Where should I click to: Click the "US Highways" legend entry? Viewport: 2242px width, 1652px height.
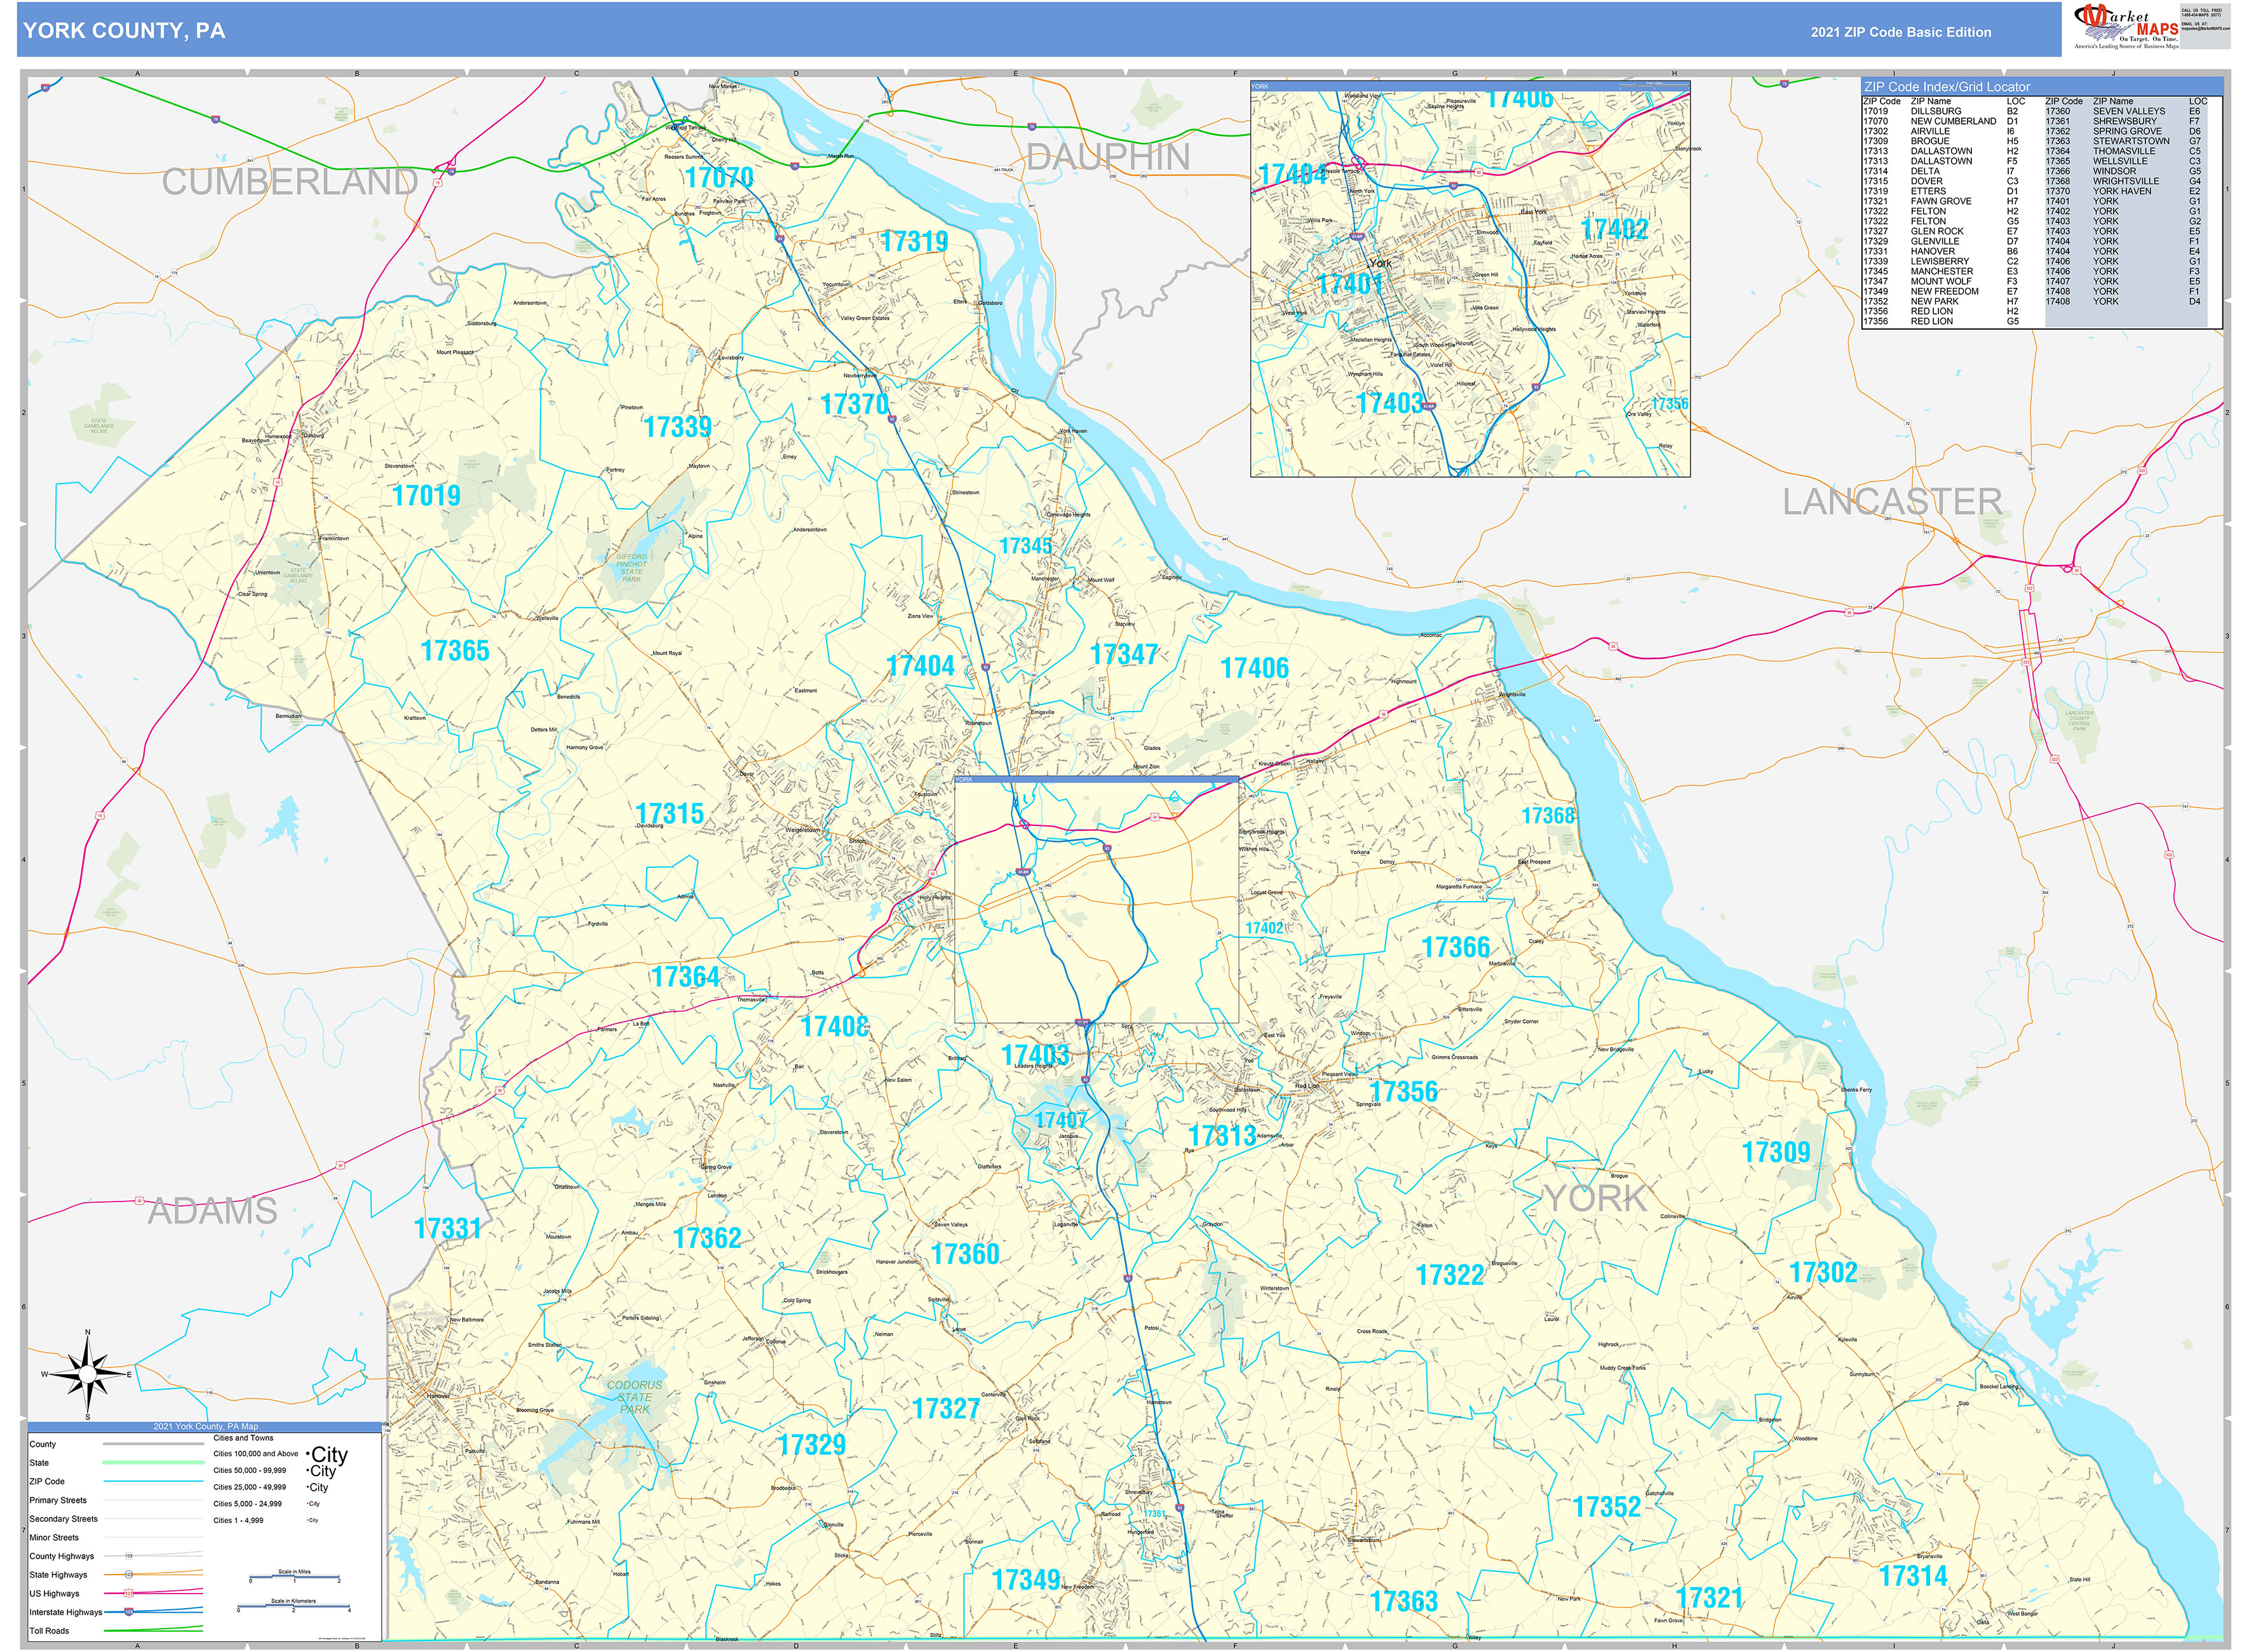coord(54,1594)
